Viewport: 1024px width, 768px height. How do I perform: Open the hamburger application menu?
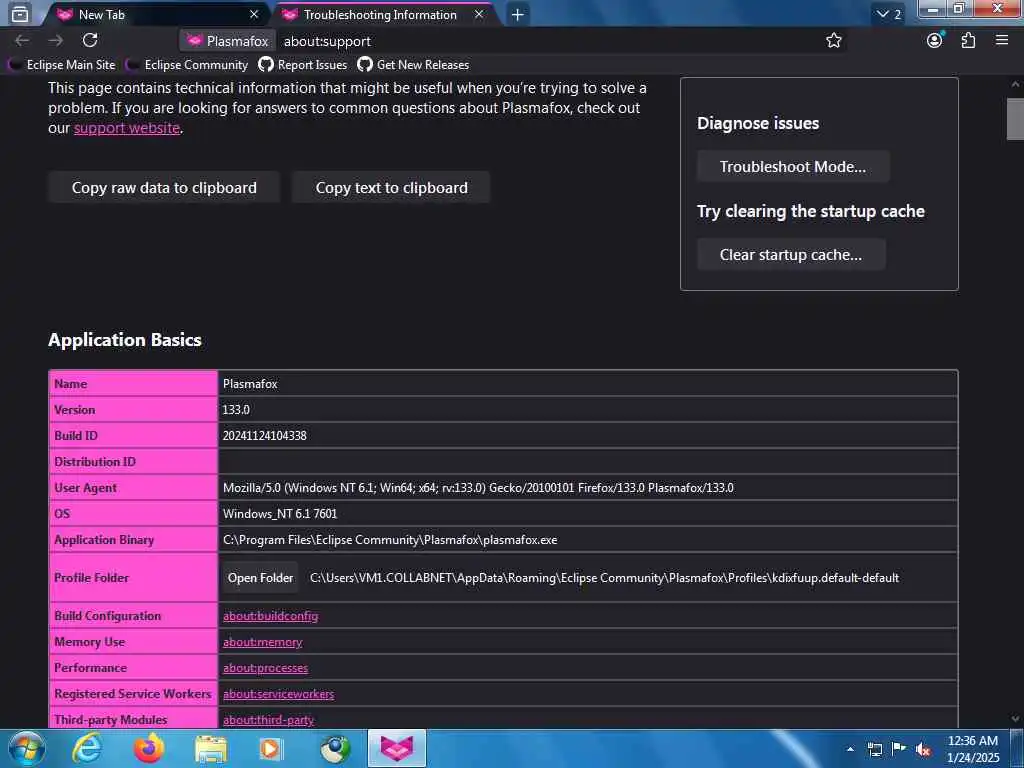coord(1002,40)
